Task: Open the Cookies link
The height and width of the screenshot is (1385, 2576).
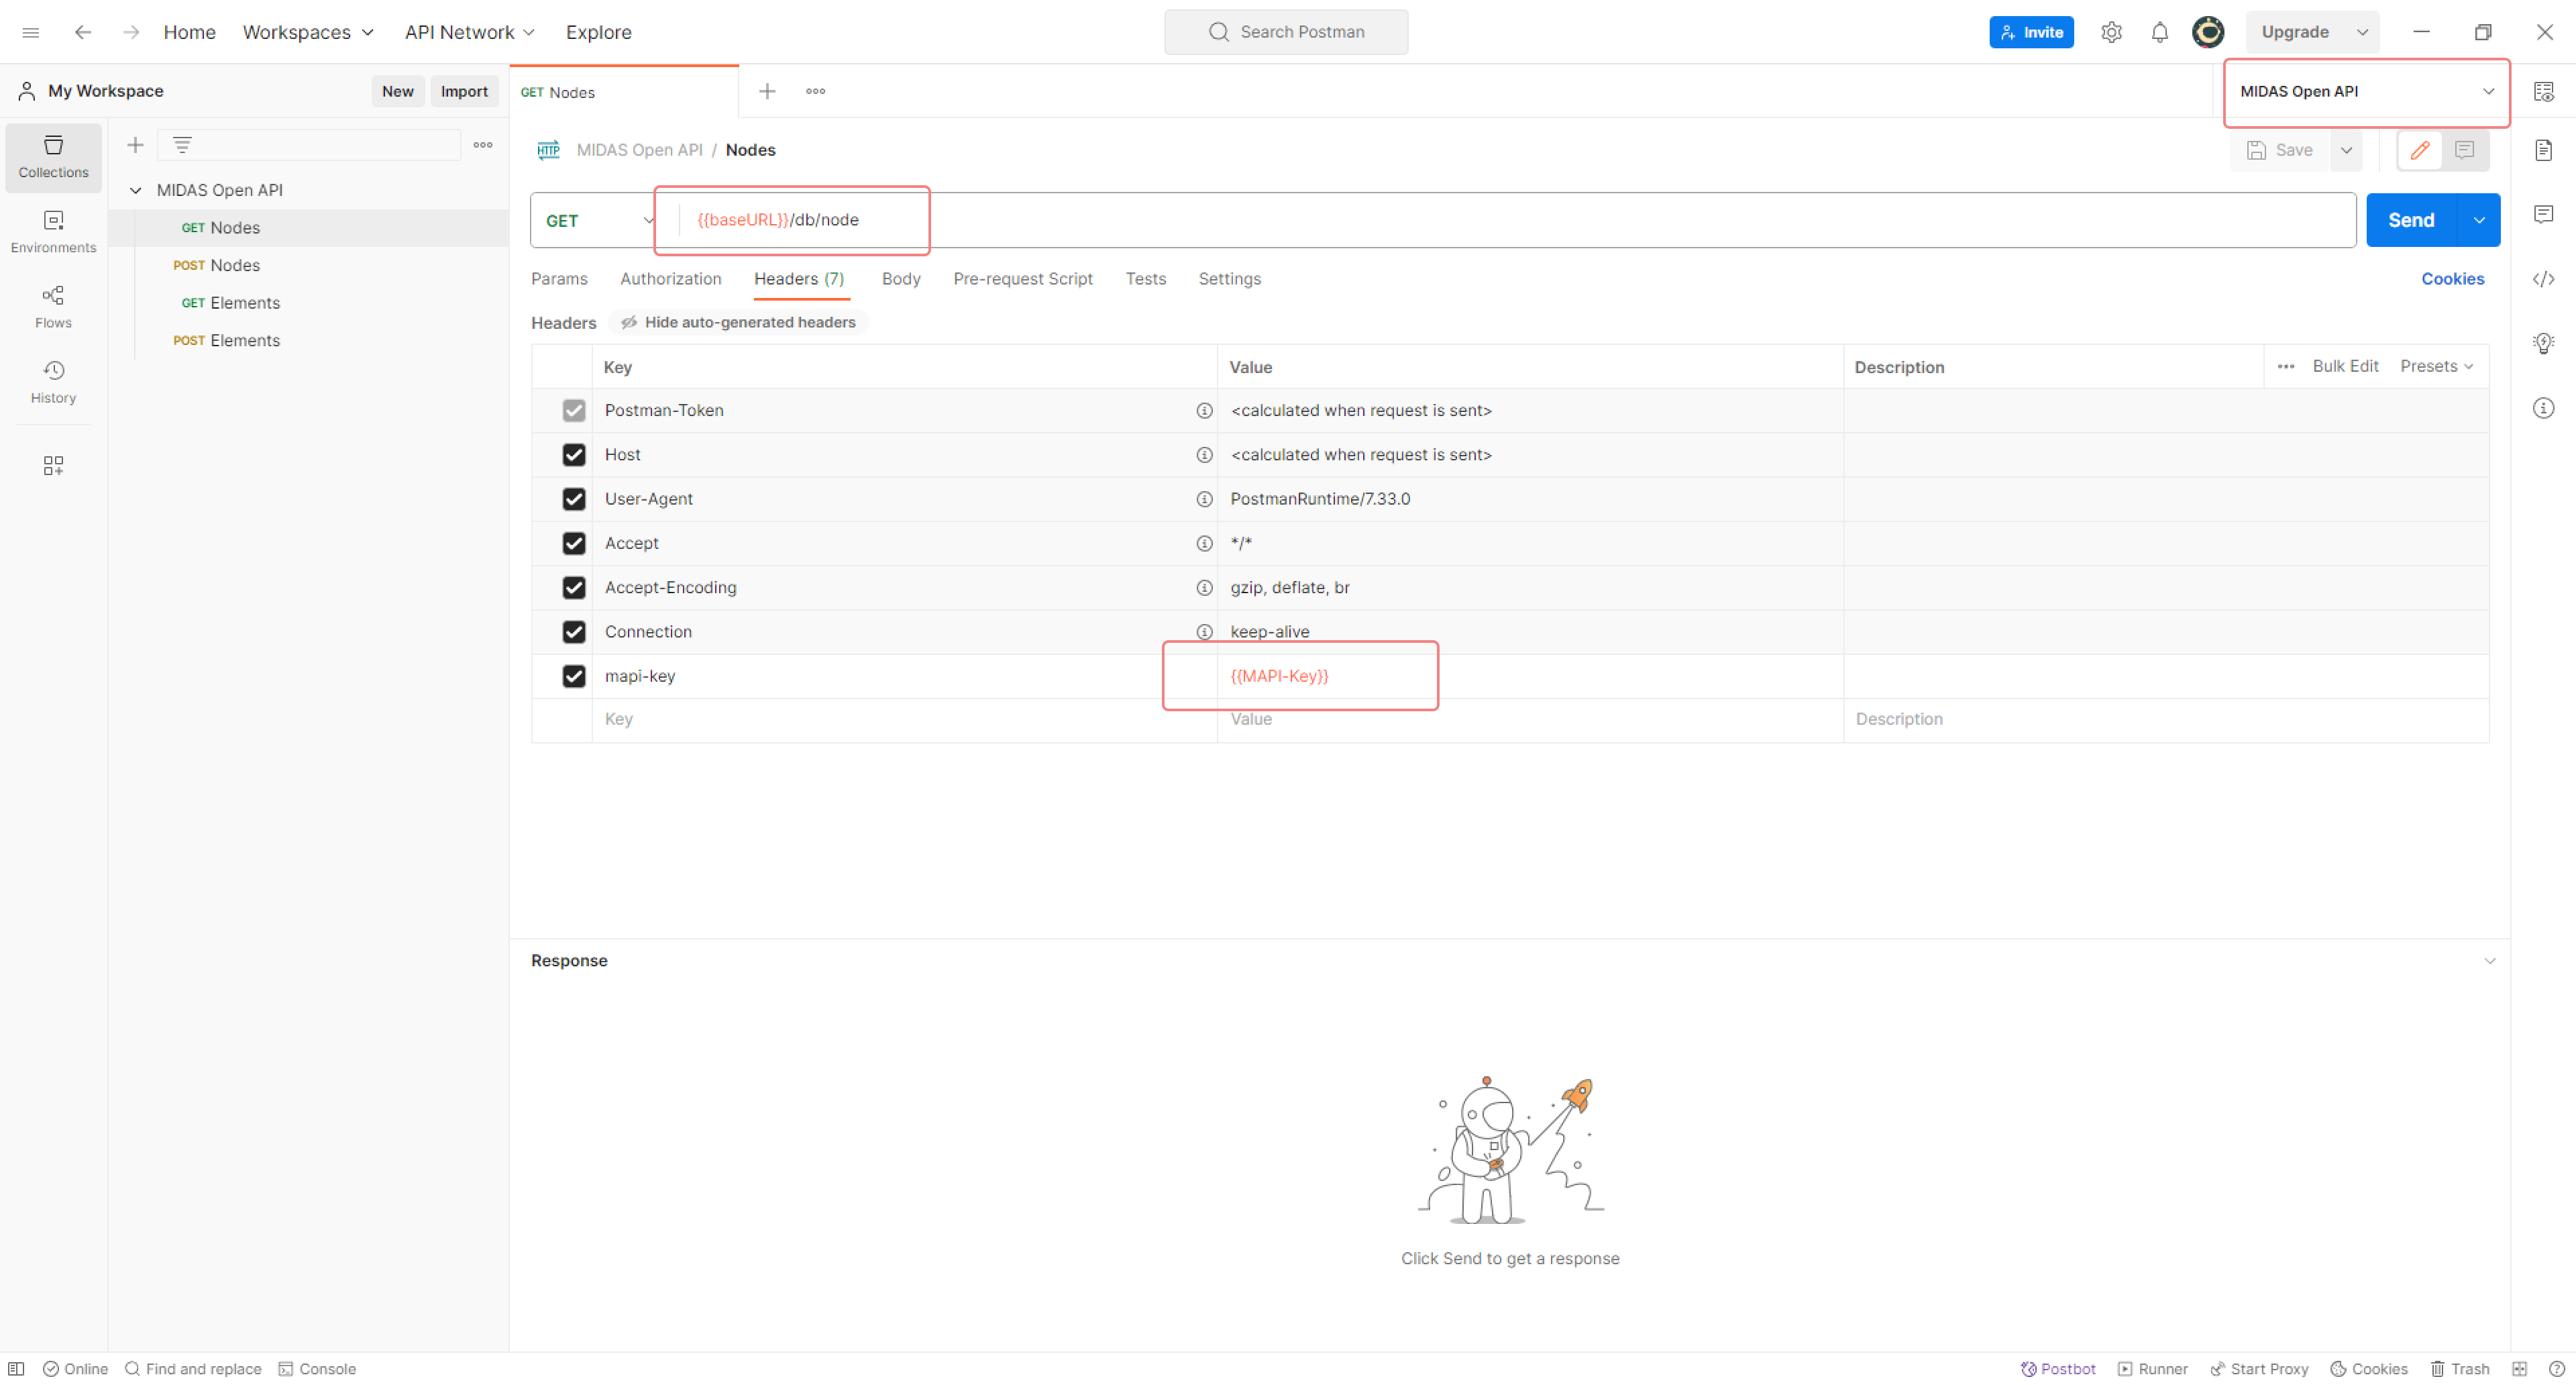Action: (x=2452, y=279)
